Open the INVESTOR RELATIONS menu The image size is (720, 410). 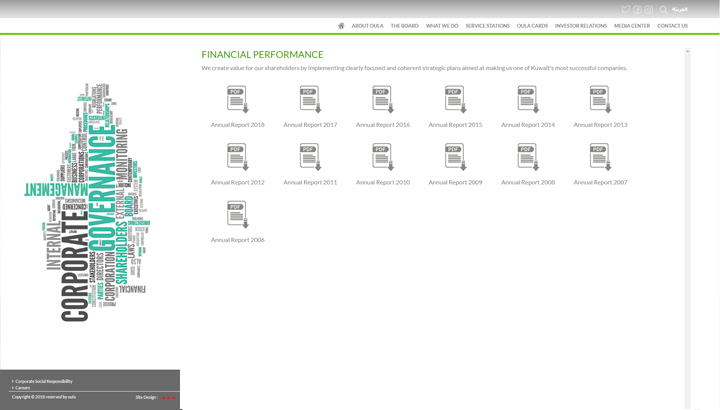(581, 26)
